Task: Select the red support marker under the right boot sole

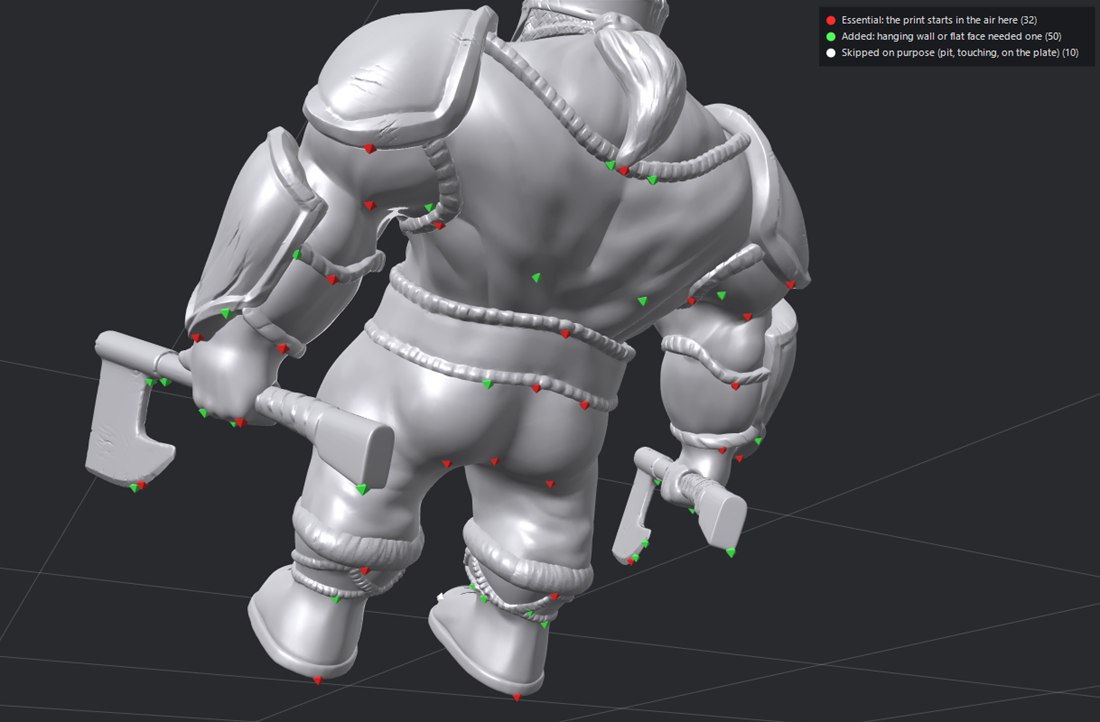Action: [517, 697]
